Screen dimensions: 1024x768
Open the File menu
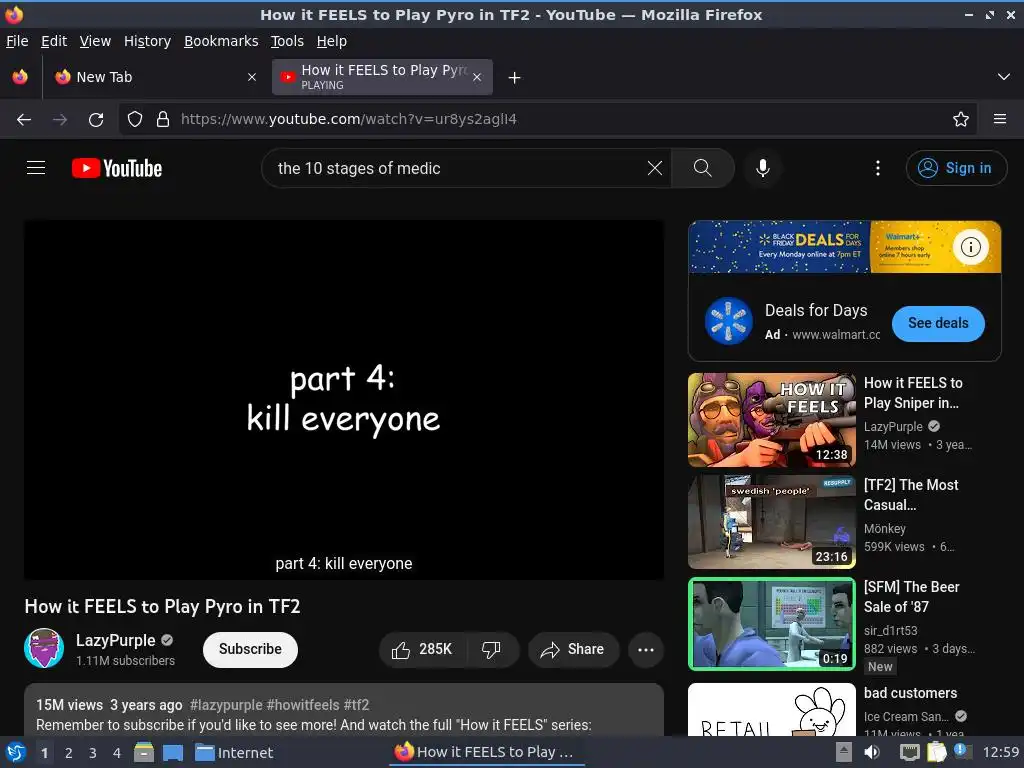[17, 41]
